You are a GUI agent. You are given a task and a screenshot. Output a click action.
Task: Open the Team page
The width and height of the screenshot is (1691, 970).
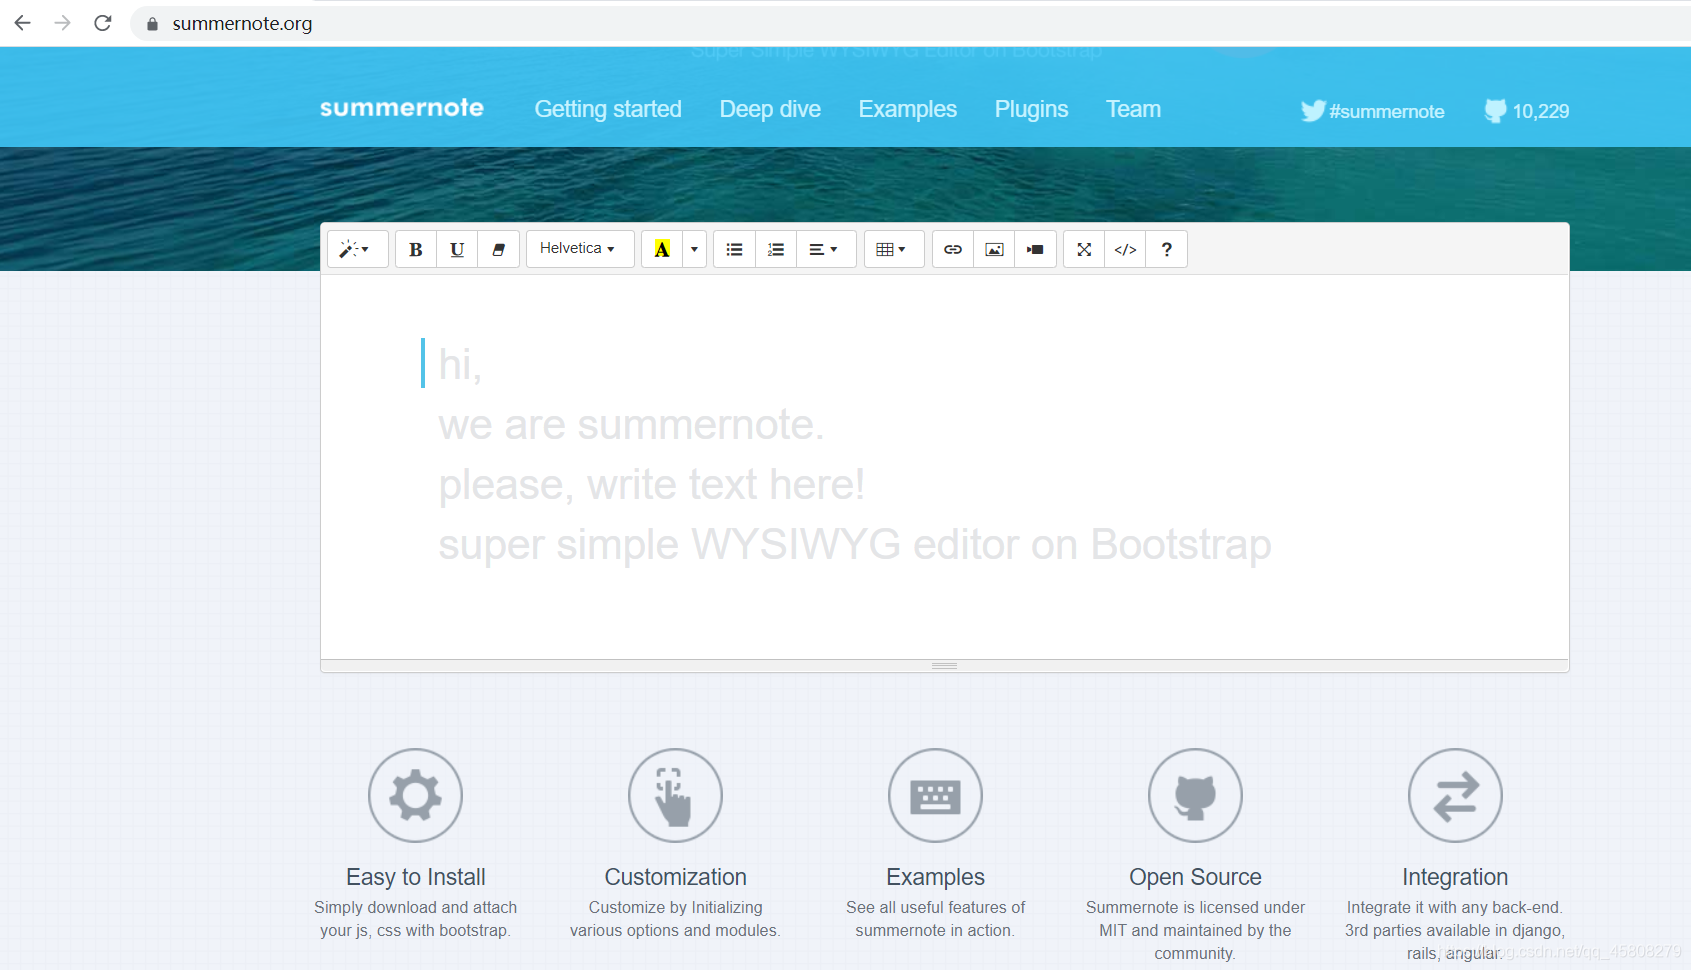(x=1133, y=109)
